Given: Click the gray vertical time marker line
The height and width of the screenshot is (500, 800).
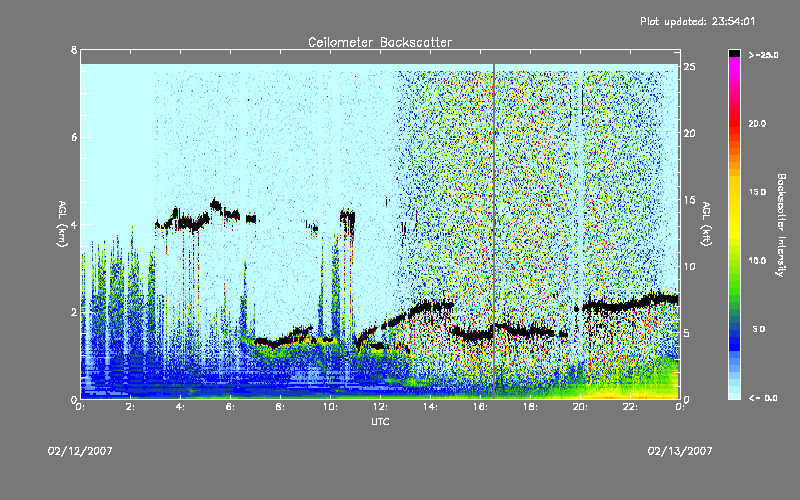Looking at the screenshot, I should point(494,231).
